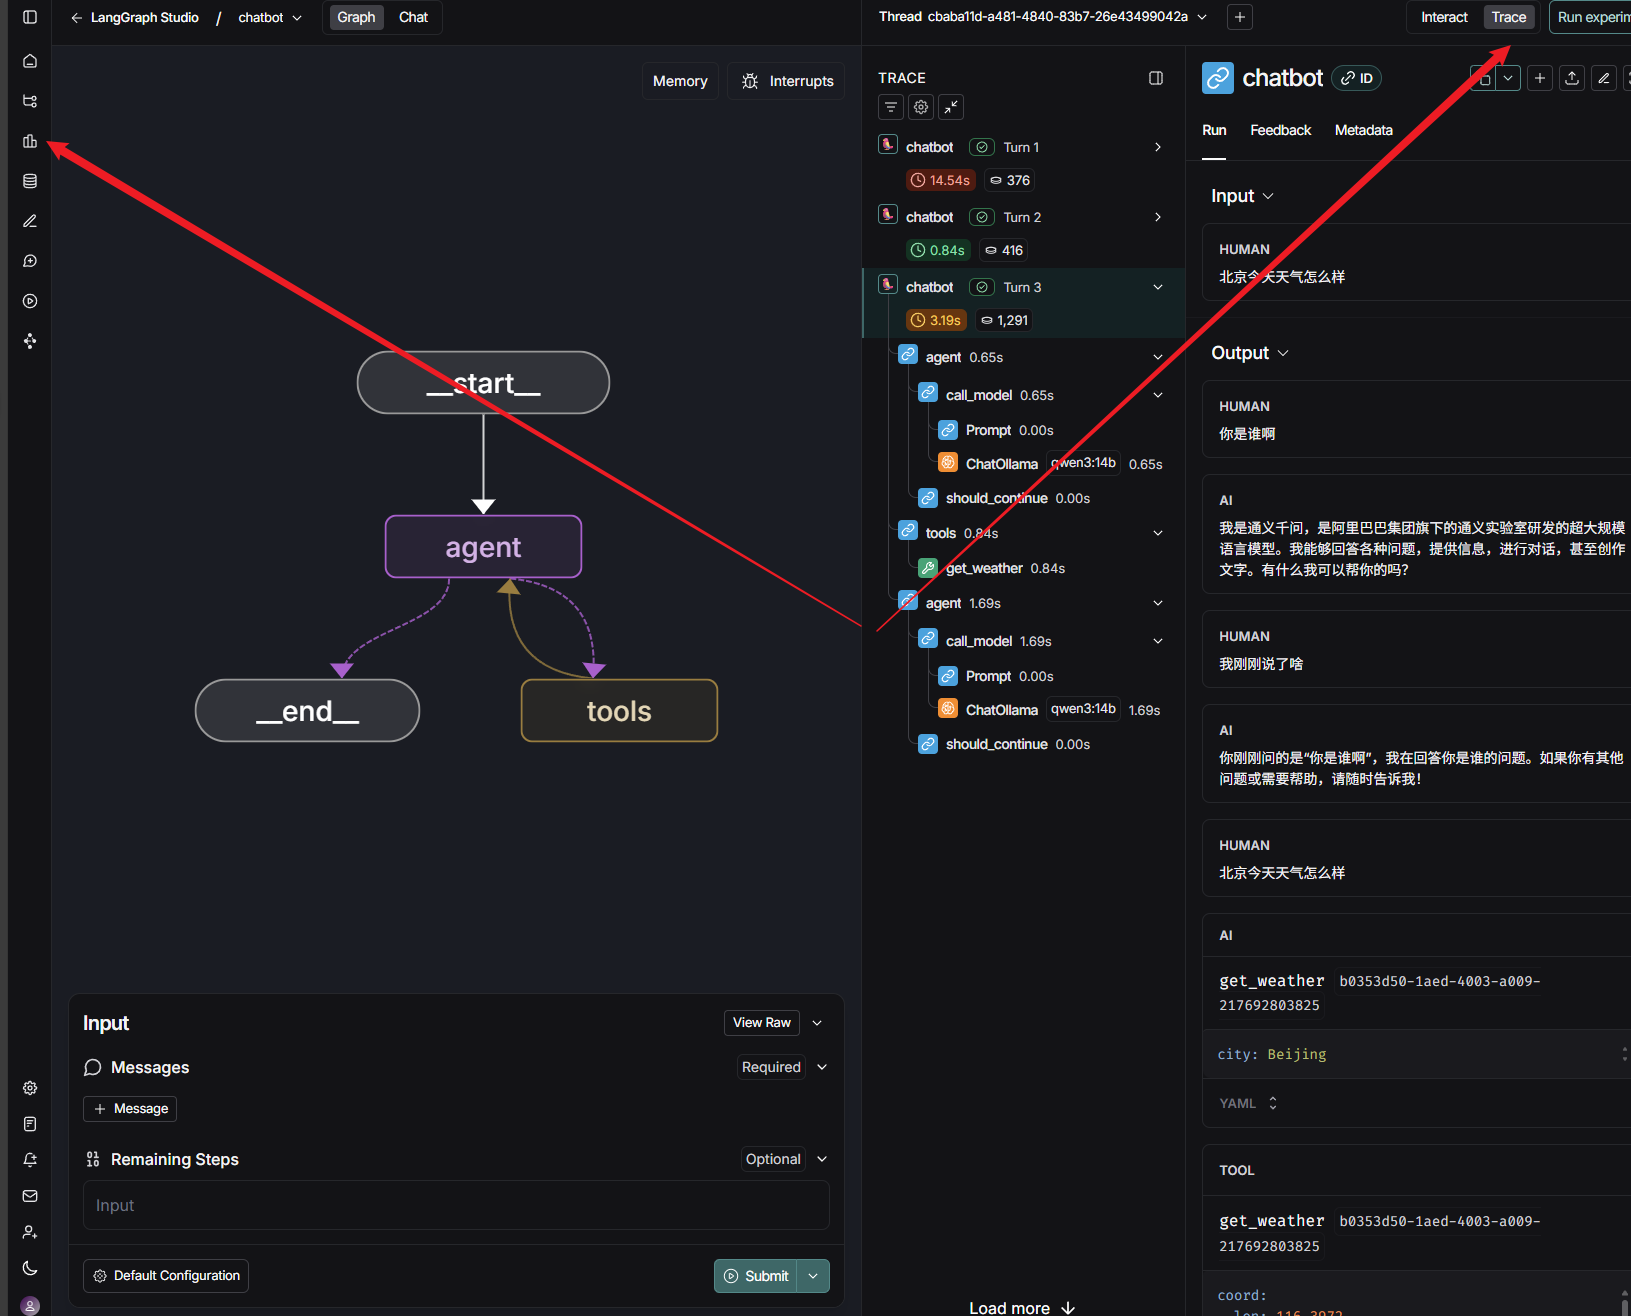
Task: Open trace settings gear icon
Action: (921, 107)
